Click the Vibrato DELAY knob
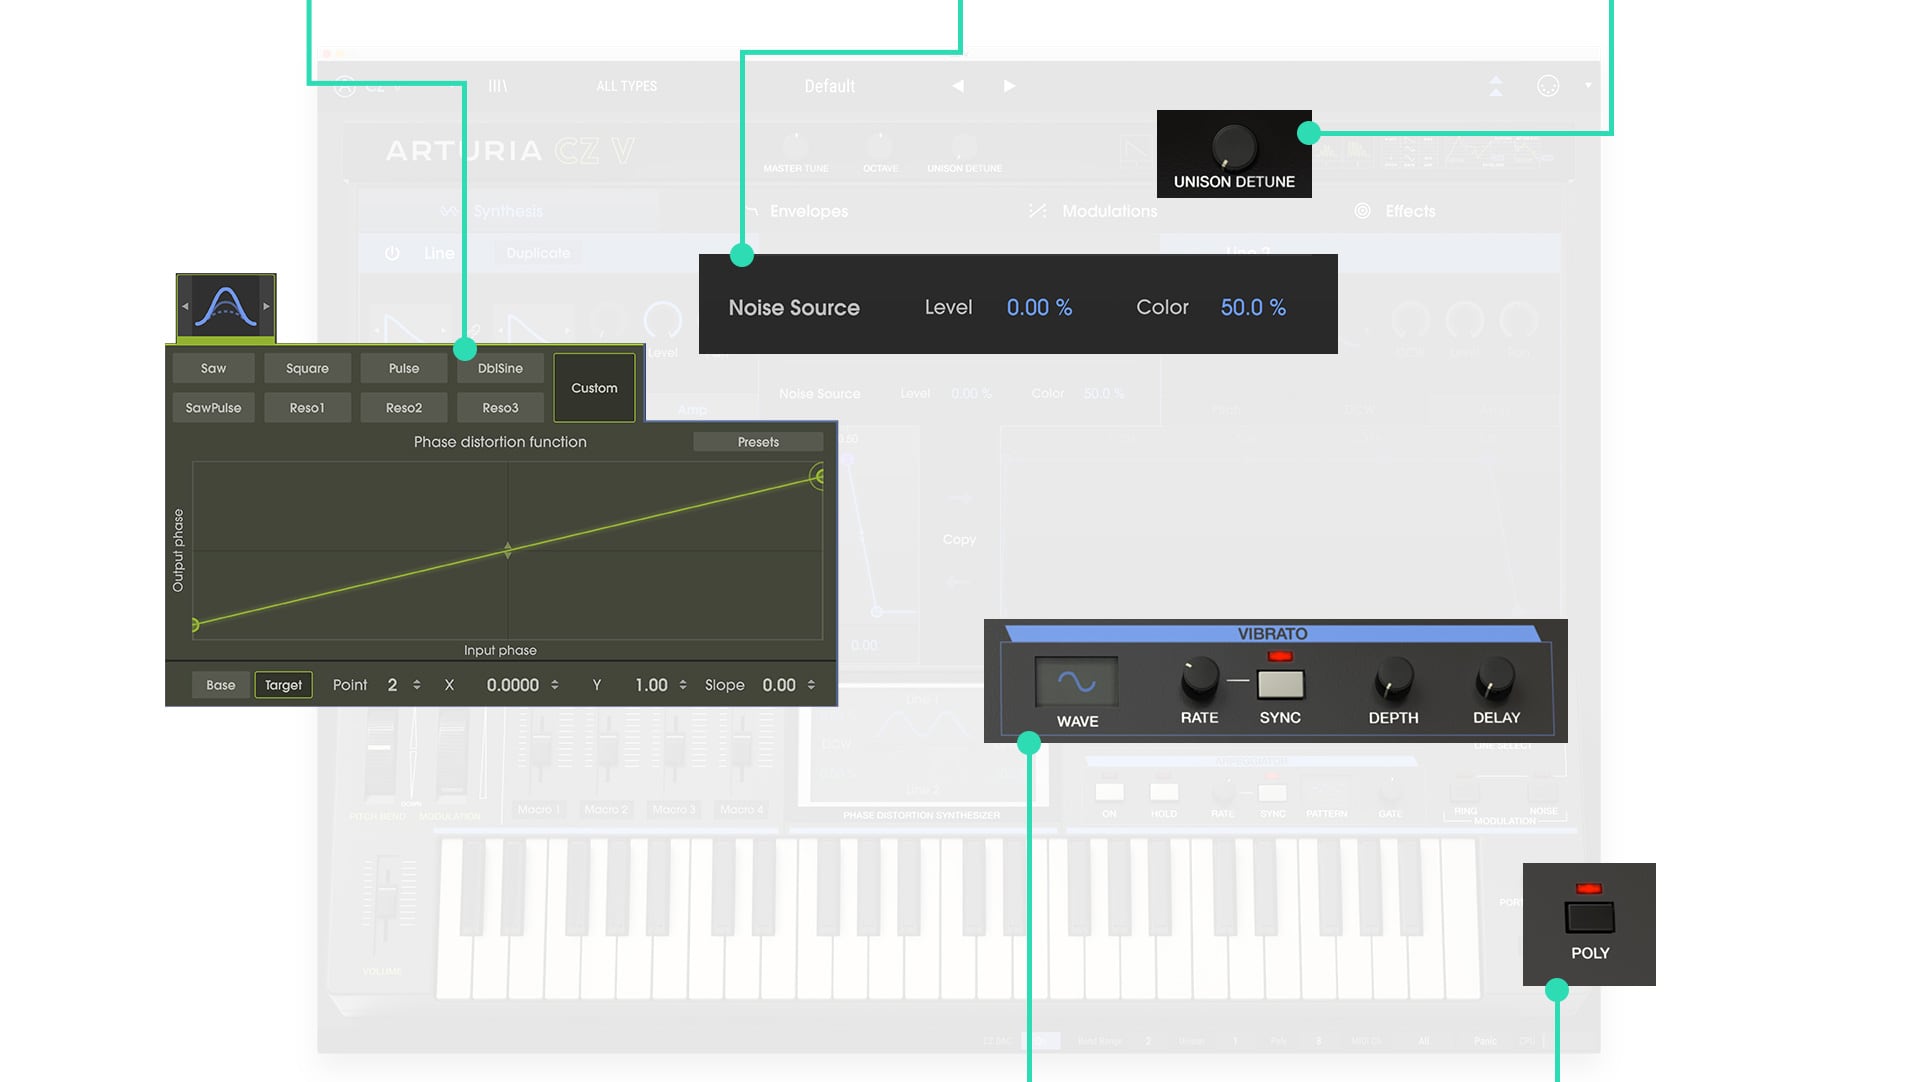 coord(1495,679)
